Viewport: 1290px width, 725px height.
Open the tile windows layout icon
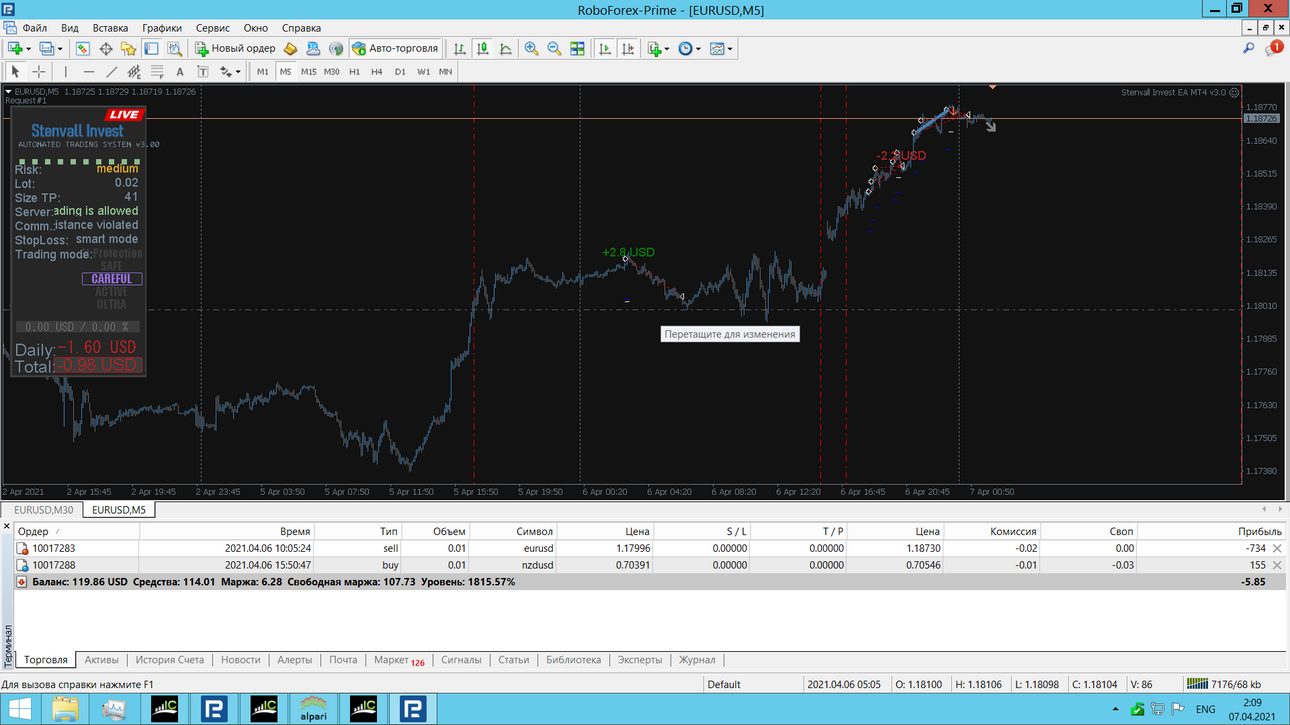click(577, 48)
